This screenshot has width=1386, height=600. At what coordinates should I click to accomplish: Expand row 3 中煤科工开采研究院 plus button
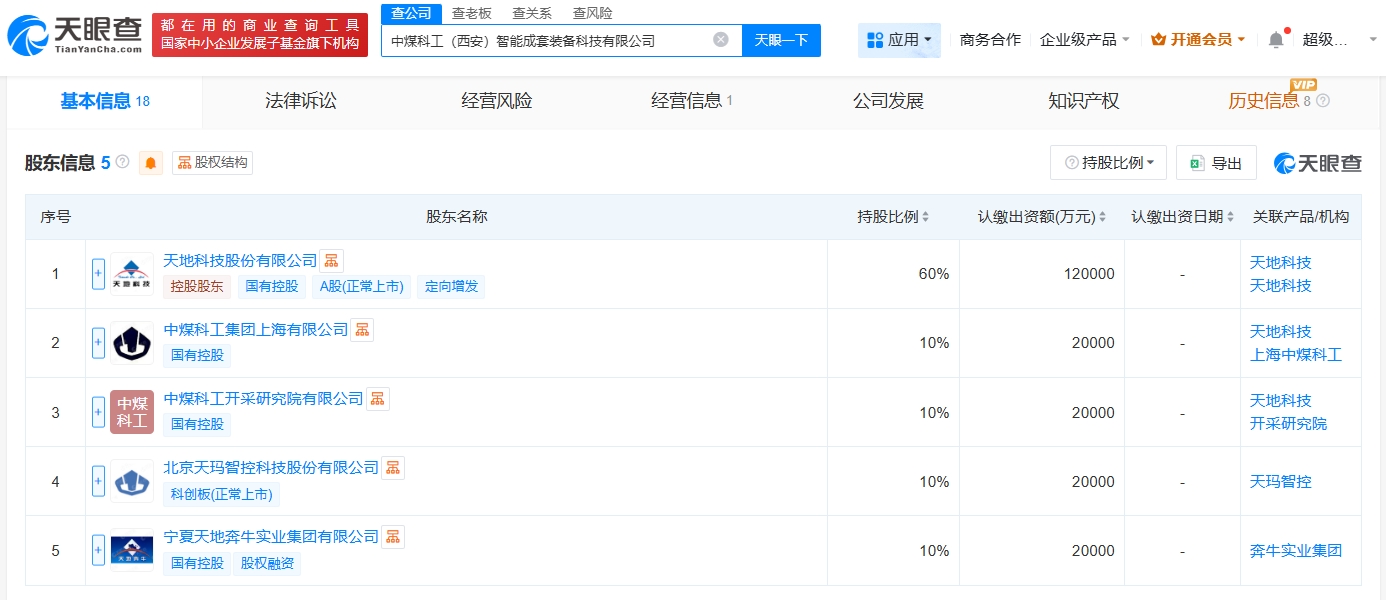(x=98, y=412)
